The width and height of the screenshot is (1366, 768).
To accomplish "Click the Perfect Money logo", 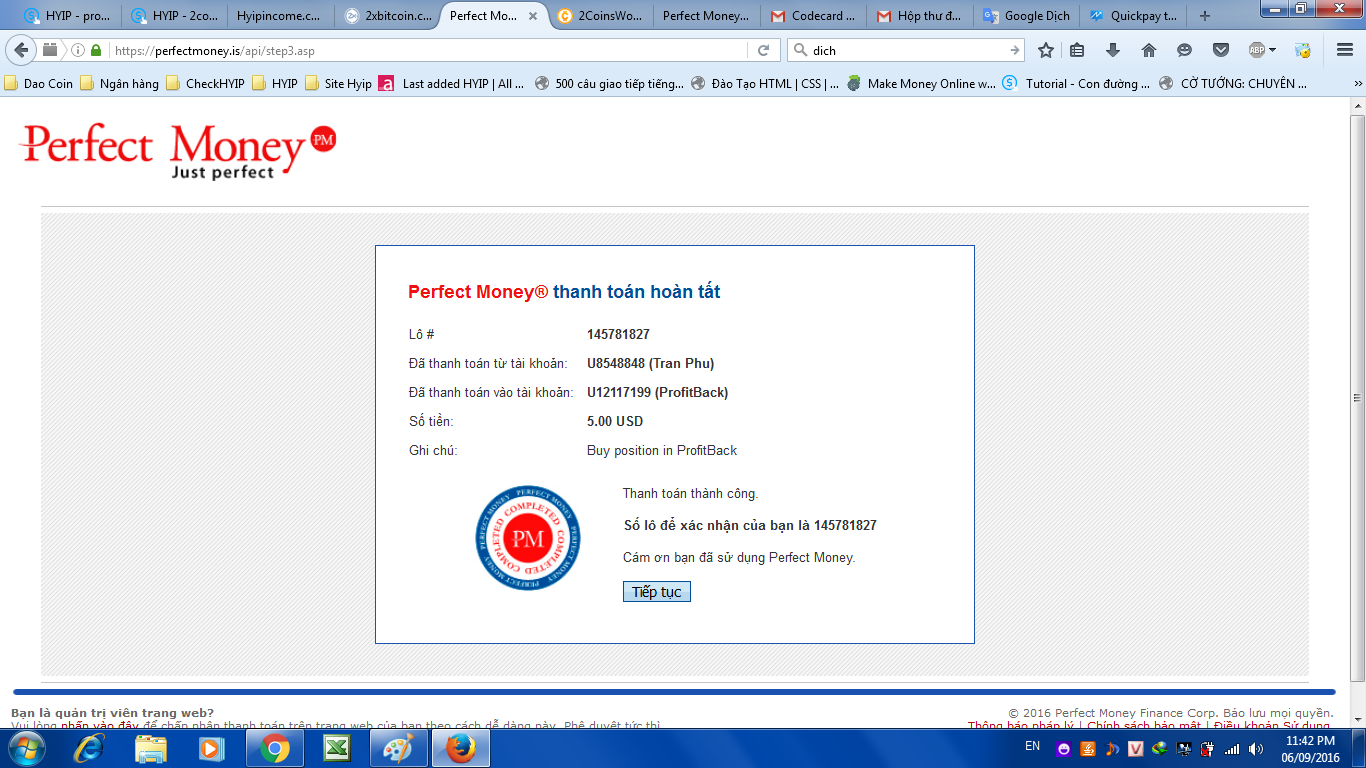I will pyautogui.click(x=178, y=152).
